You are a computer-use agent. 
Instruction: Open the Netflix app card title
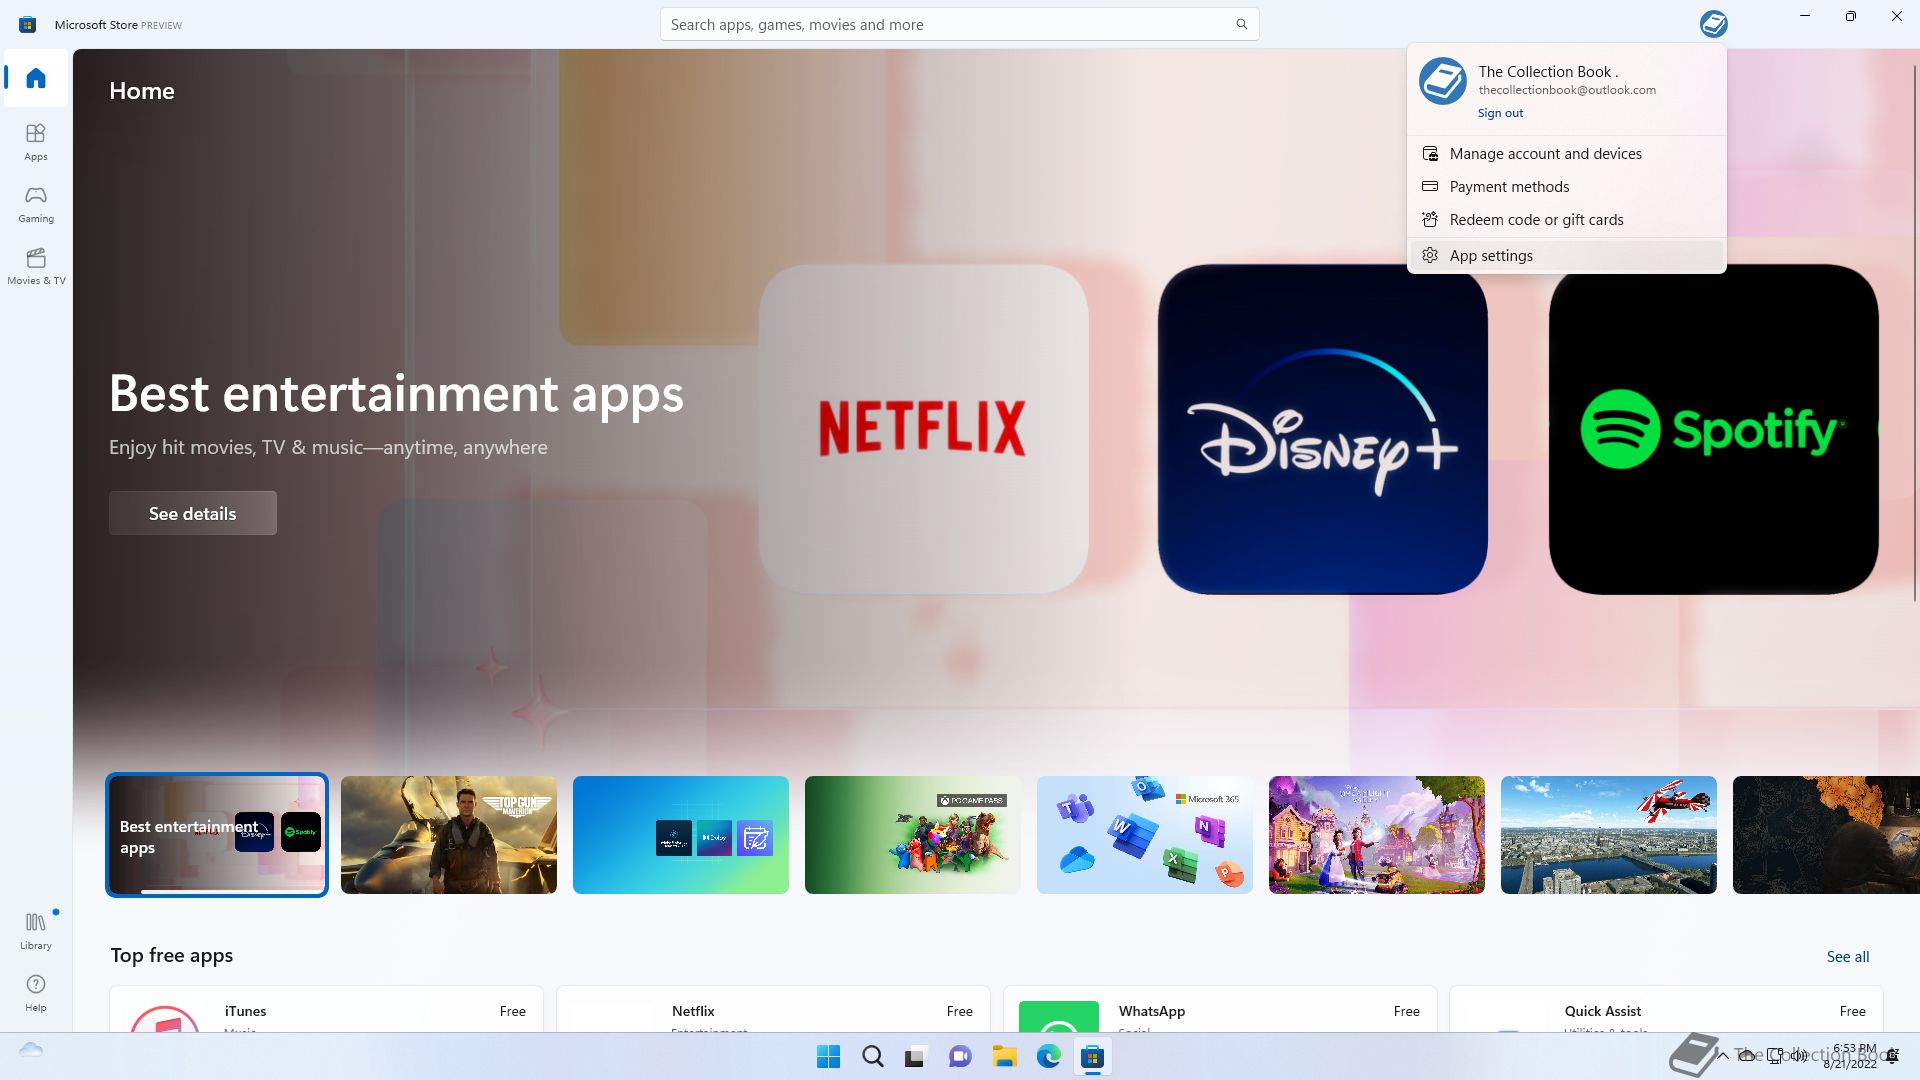click(693, 1011)
